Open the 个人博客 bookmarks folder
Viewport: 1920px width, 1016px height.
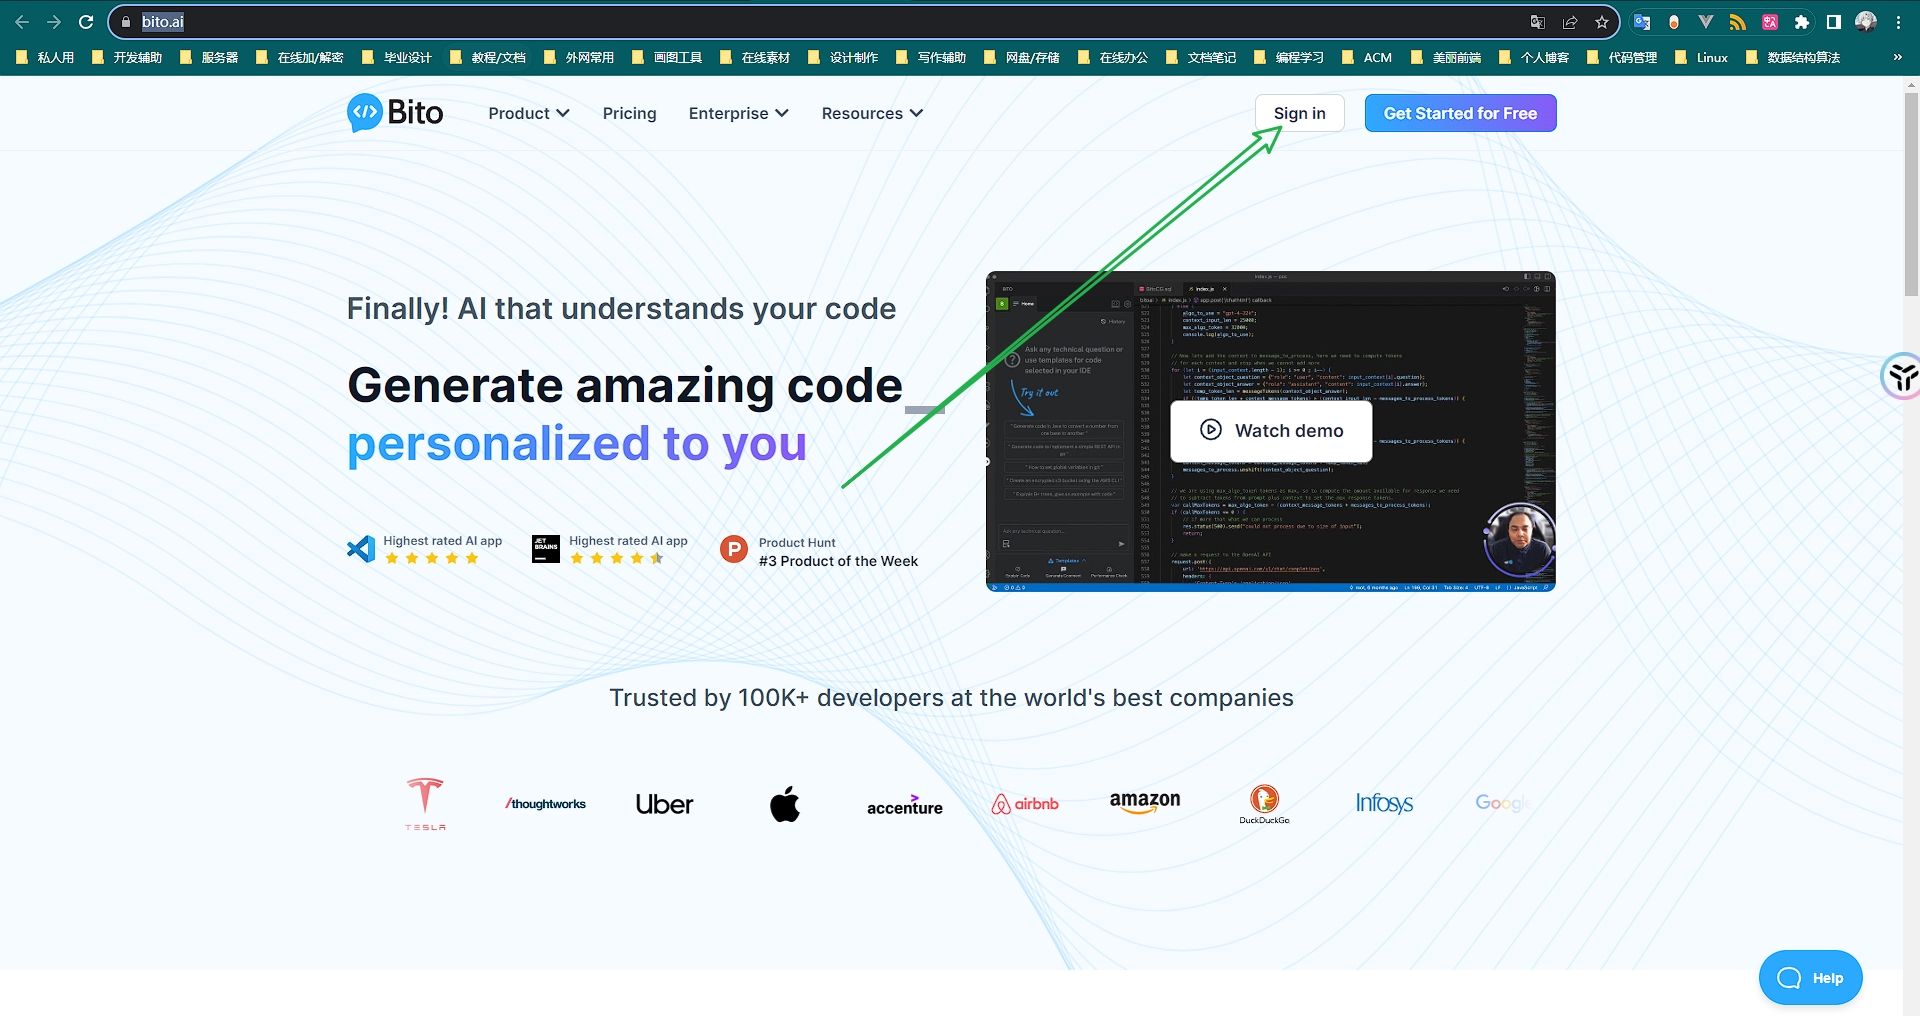point(1534,58)
